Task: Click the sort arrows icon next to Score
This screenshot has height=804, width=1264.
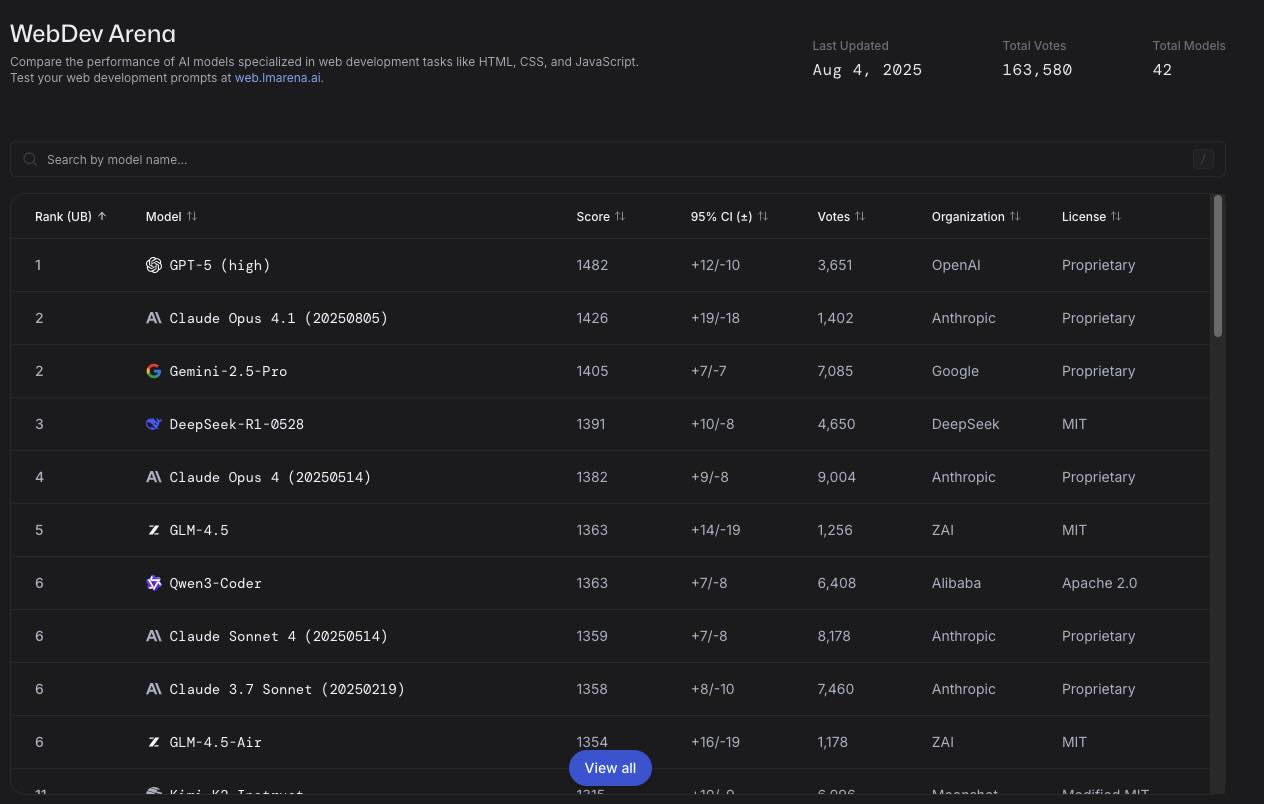Action: tap(620, 216)
